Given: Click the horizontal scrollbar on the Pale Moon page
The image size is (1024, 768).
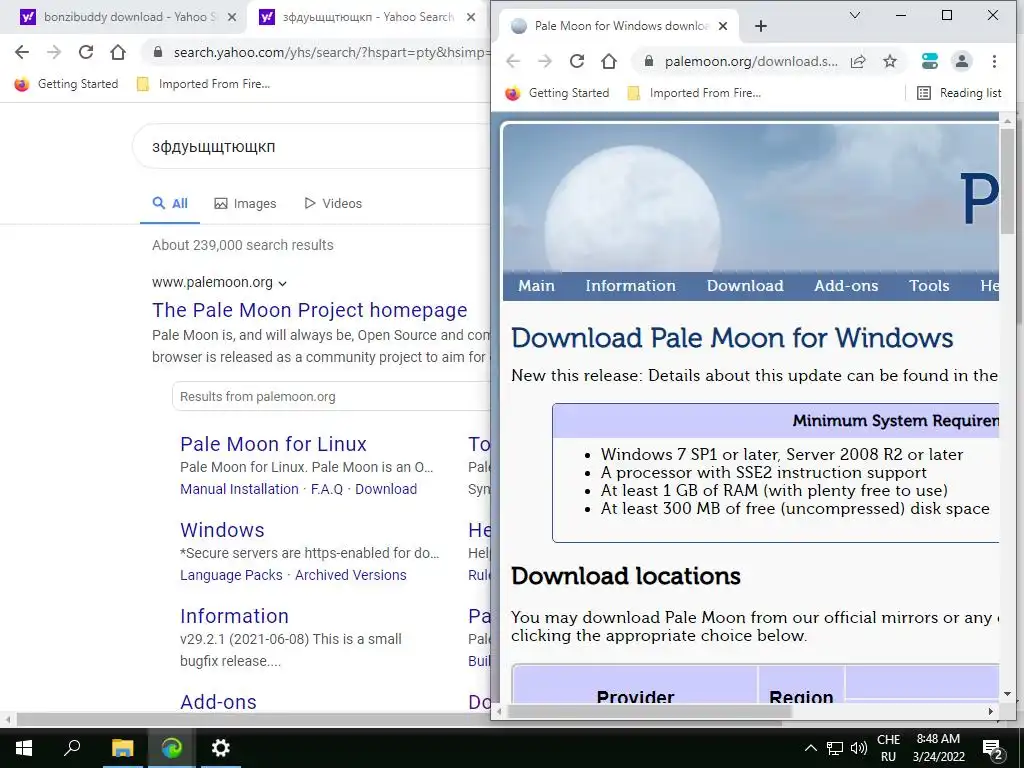Looking at the screenshot, I should (x=649, y=711).
